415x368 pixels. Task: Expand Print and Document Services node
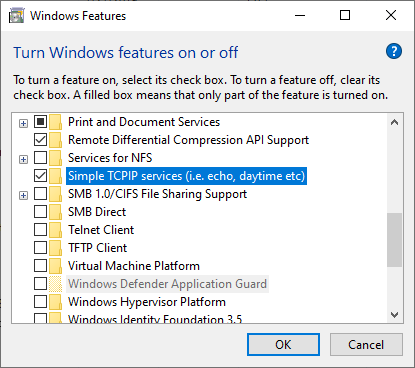(x=23, y=124)
